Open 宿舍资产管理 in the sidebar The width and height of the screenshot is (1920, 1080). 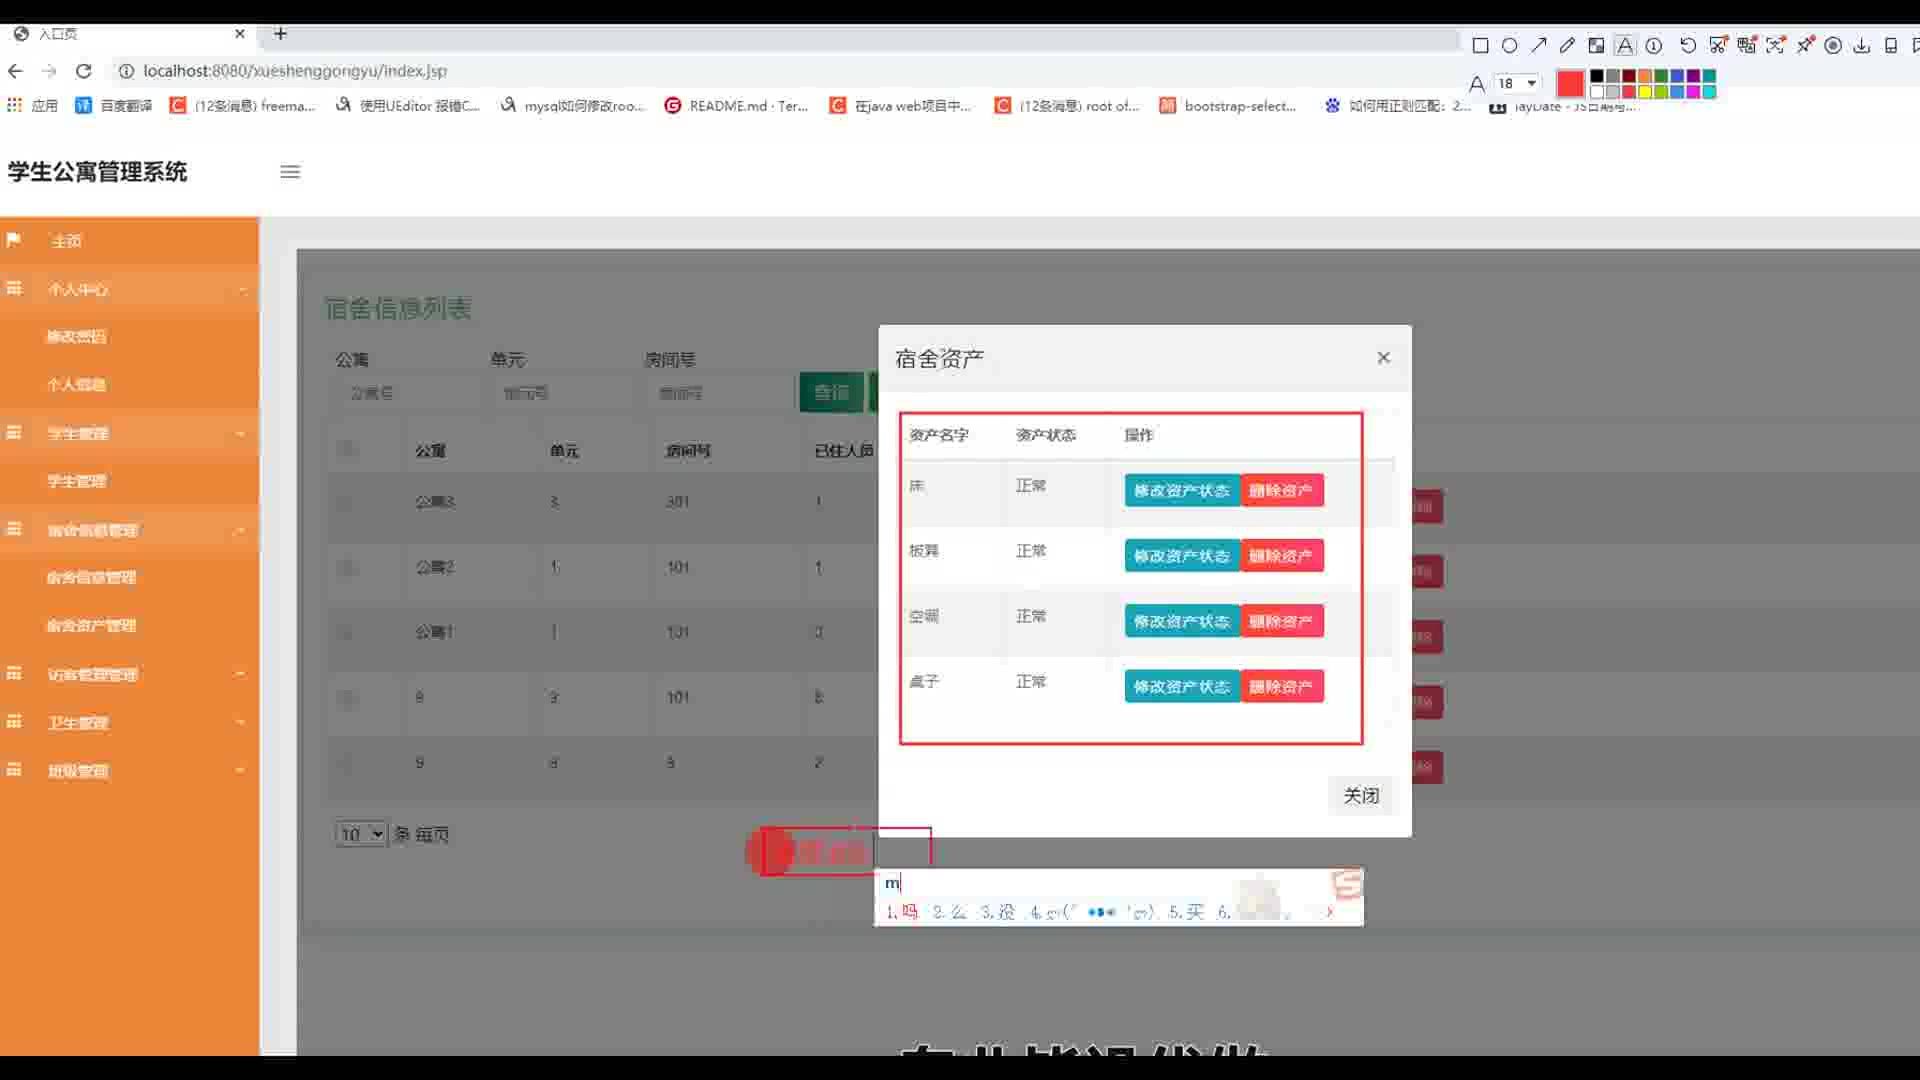(x=91, y=626)
